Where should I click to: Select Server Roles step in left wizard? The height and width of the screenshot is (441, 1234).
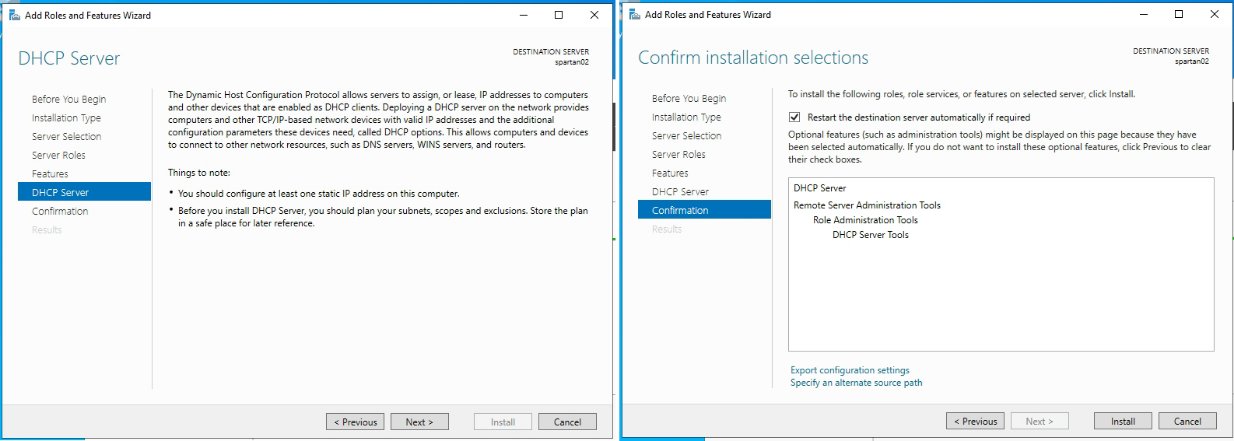pyautogui.click(x=59, y=155)
